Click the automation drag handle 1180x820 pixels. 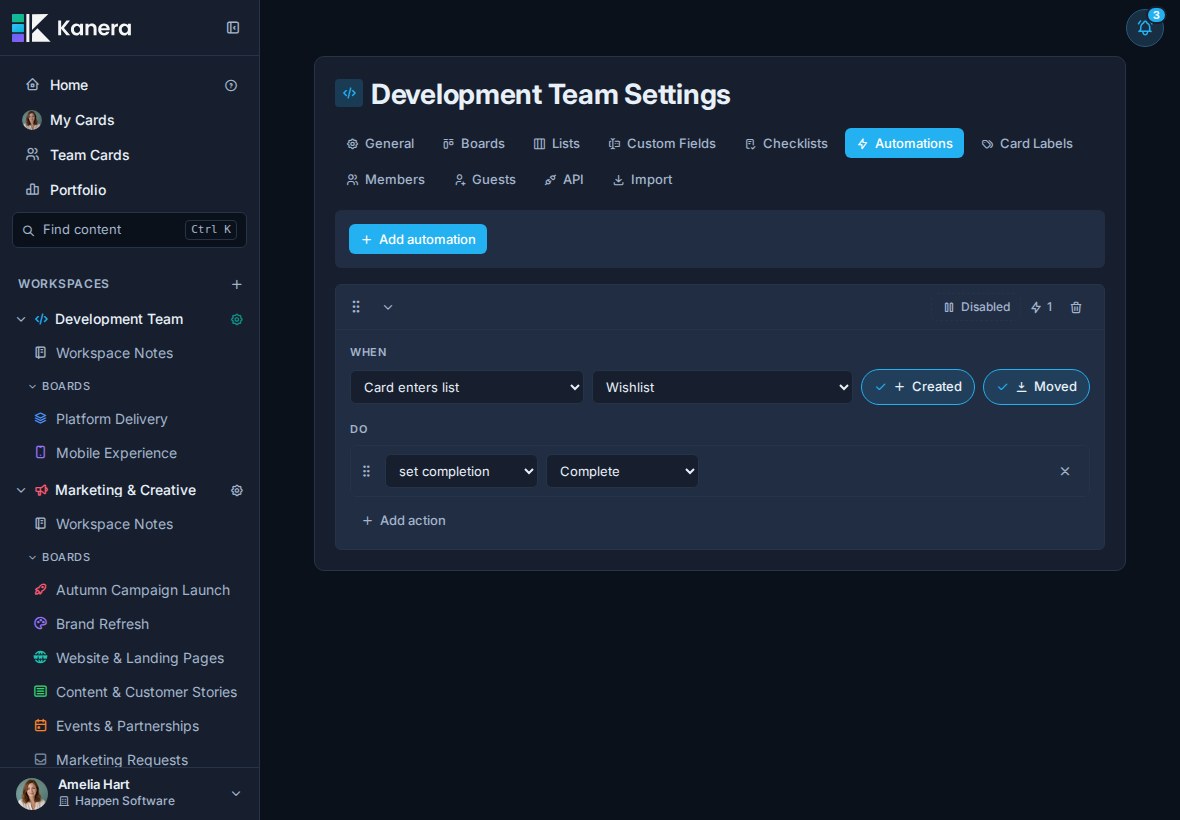click(x=356, y=307)
